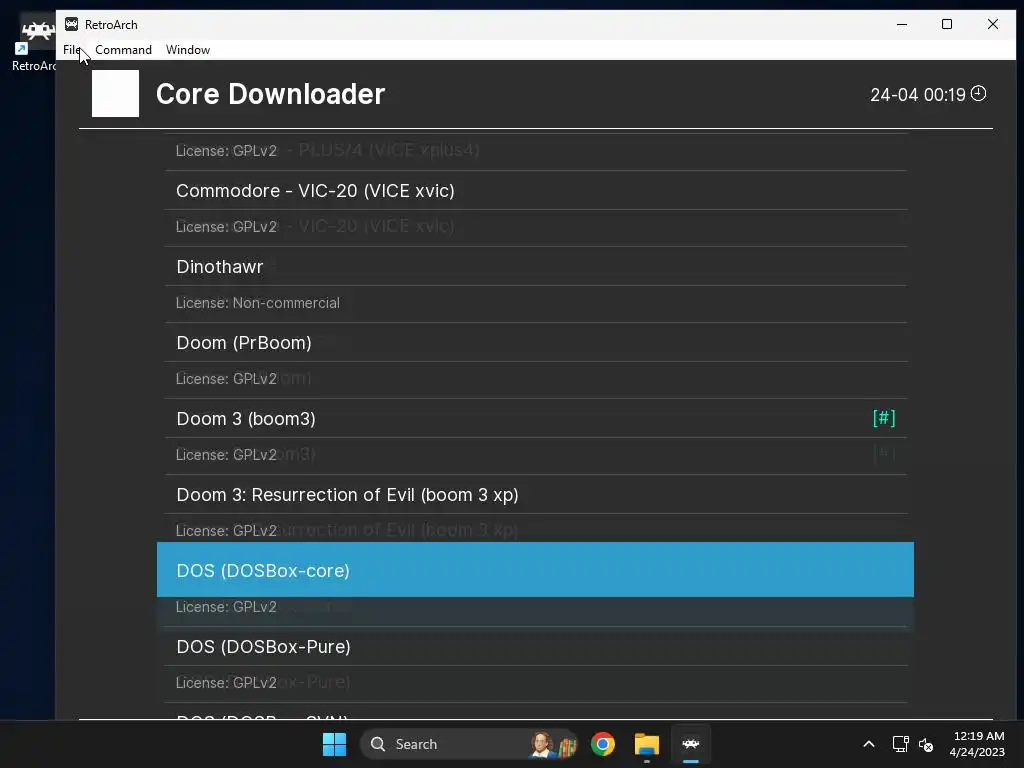Open the RetroArch desktop shortcut
This screenshot has height=768, width=1024.
click(x=33, y=44)
